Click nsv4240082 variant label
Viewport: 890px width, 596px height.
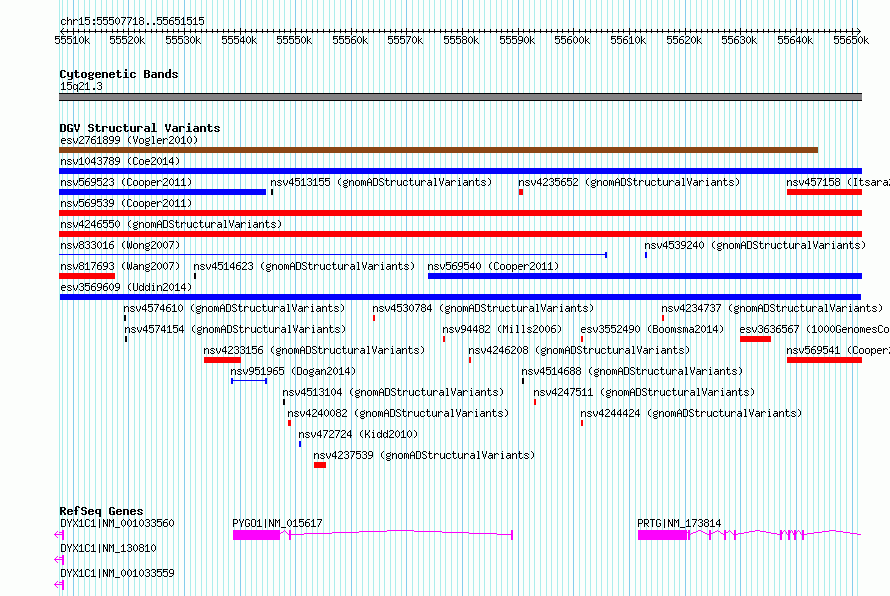pos(398,413)
